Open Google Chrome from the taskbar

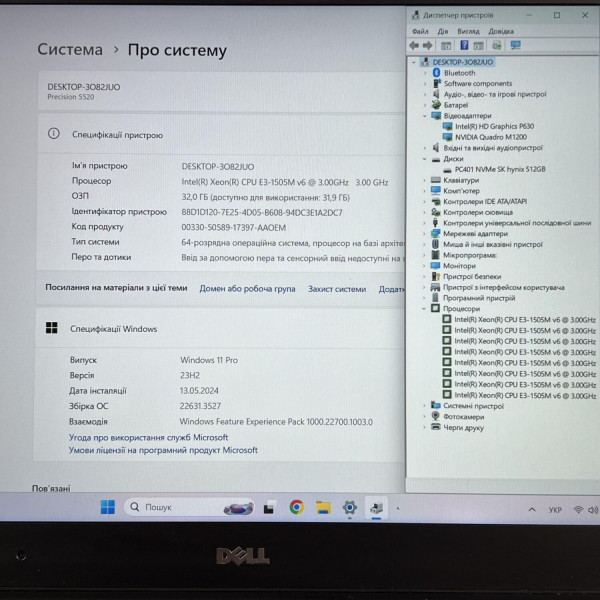297,507
